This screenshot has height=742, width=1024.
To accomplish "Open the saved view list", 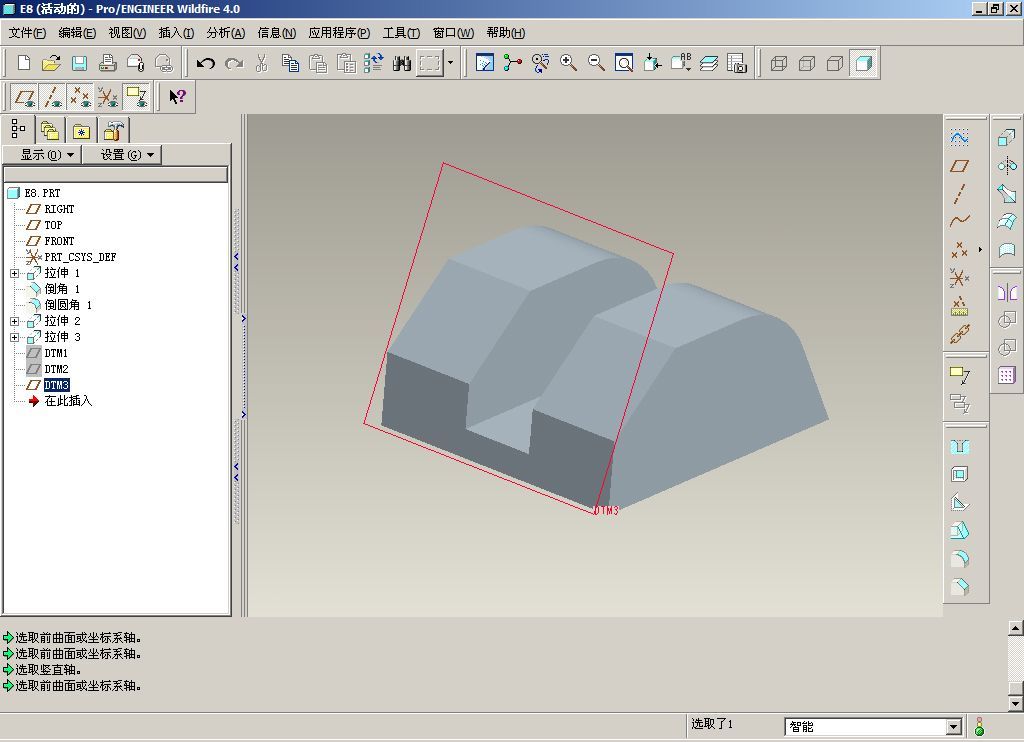I will click(680, 63).
